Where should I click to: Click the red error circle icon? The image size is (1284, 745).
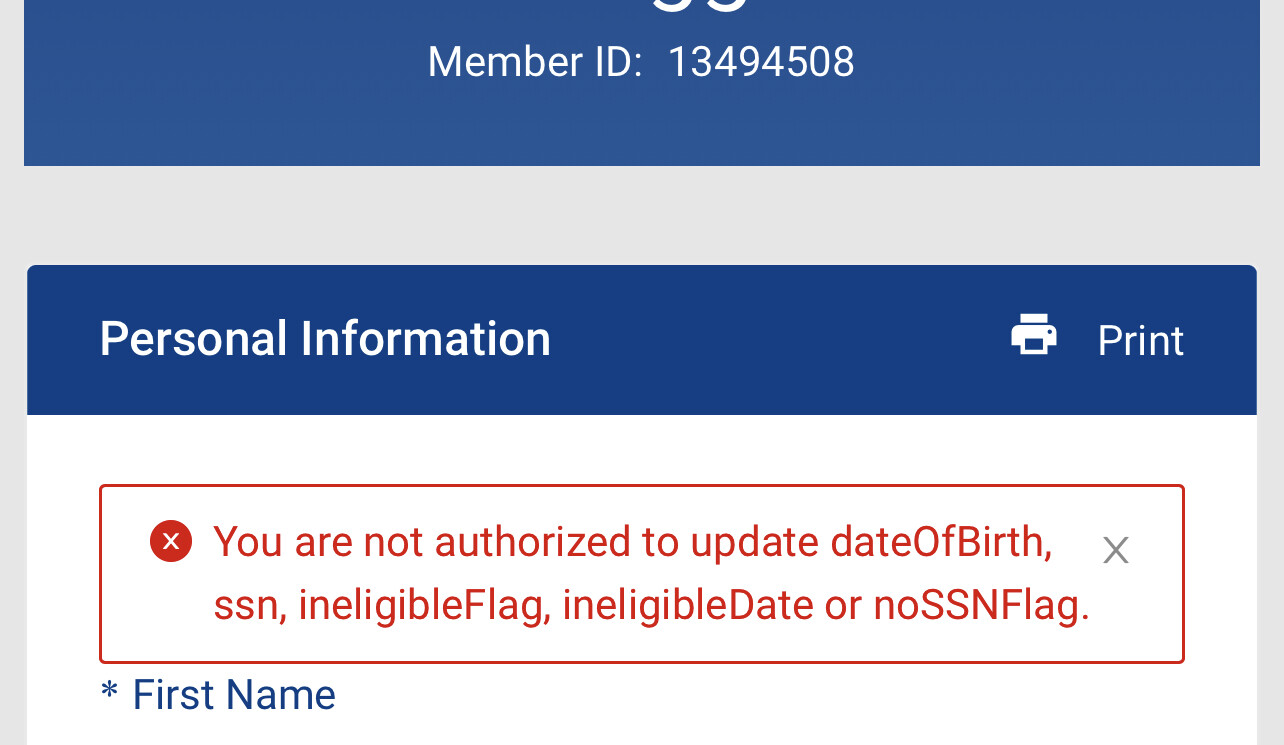click(x=171, y=541)
